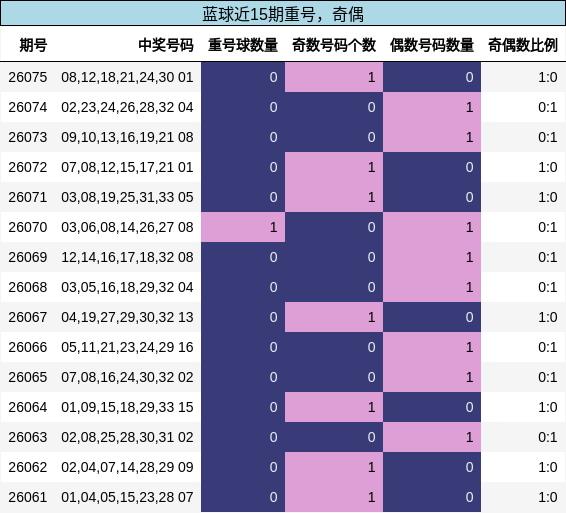Screen dimensions: 566x513
Task: Select the 重号球数量 column header
Action: 243,45
